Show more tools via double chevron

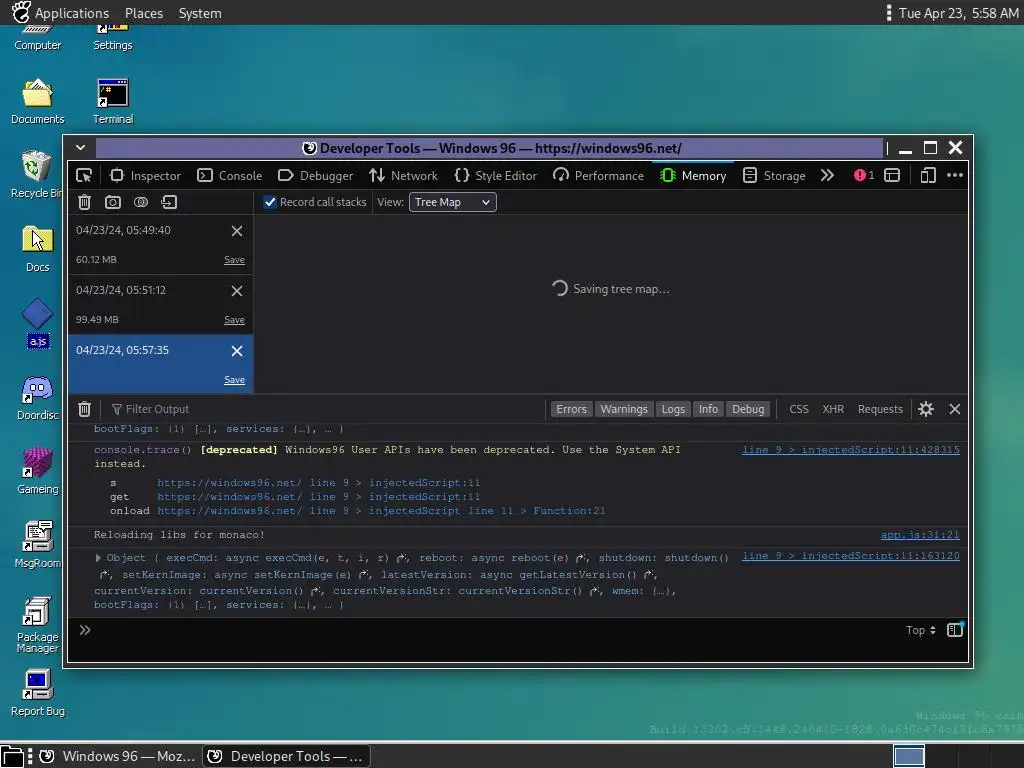[827, 176]
